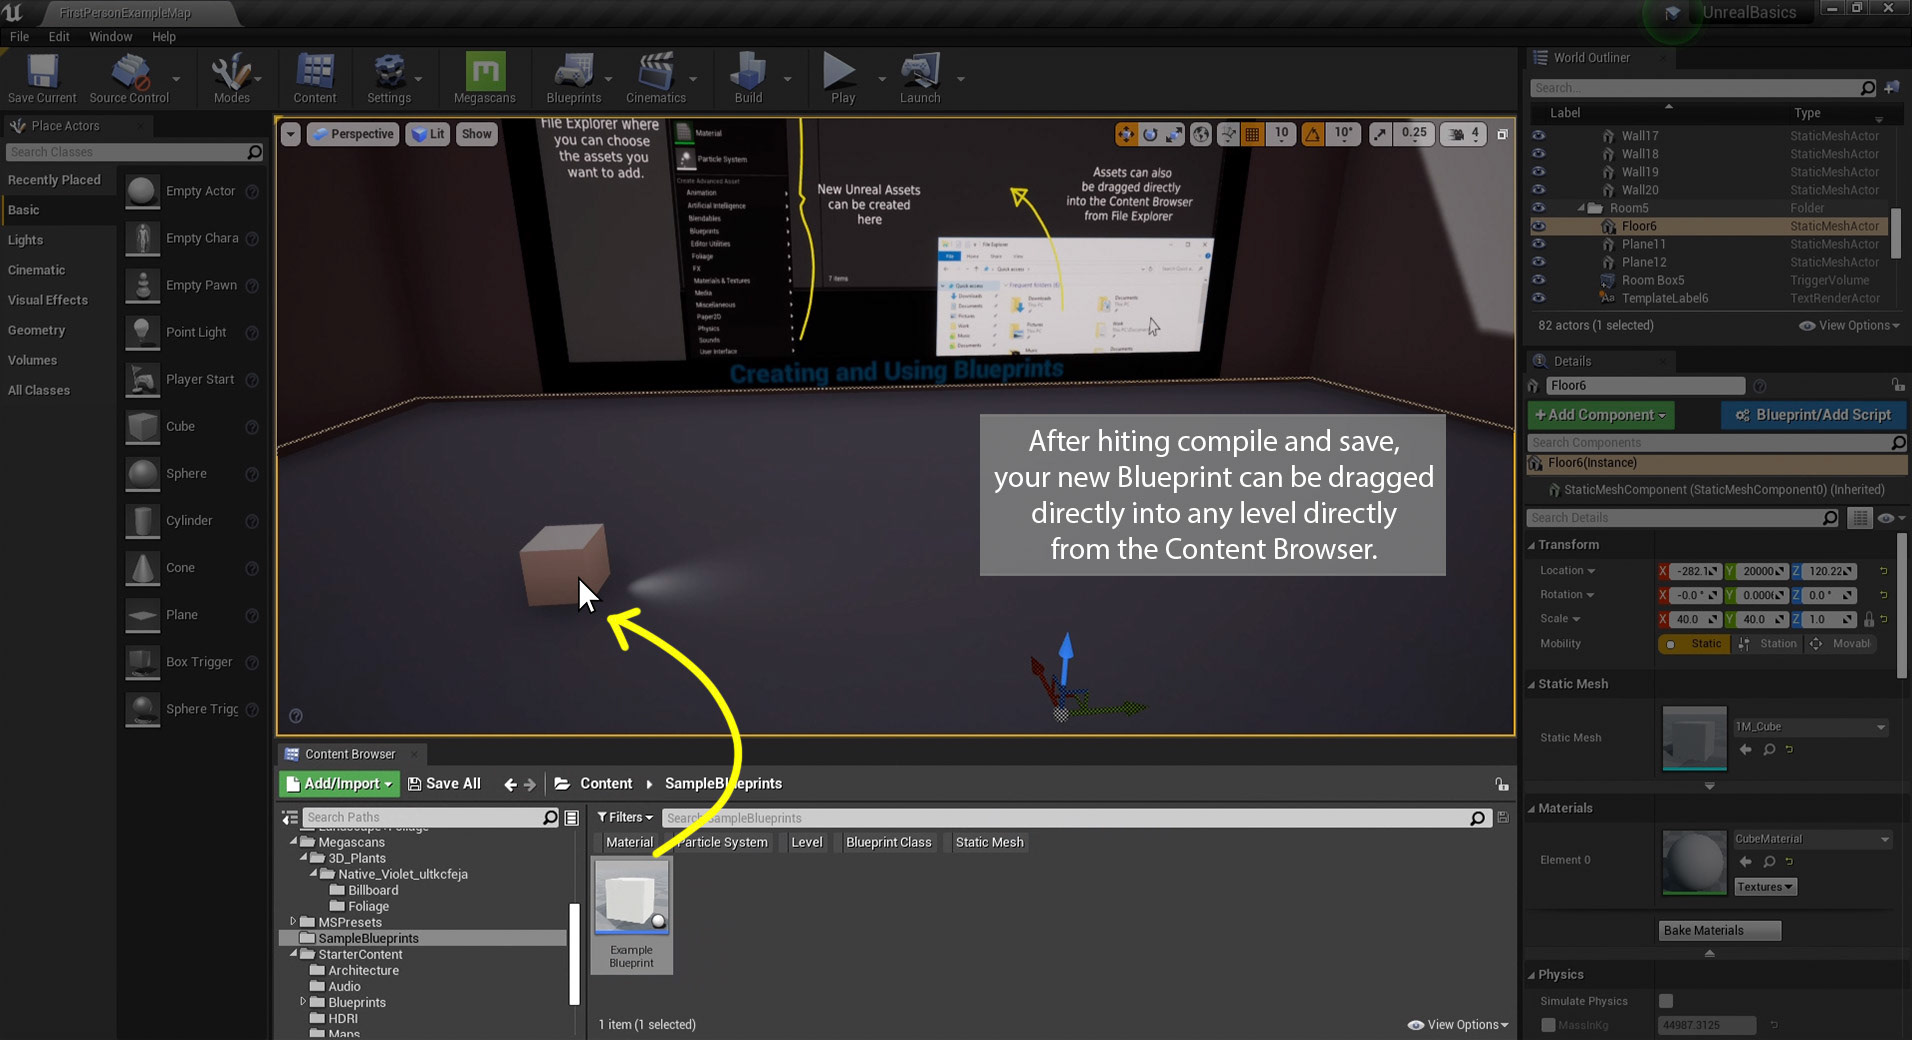Toggle rotation snapping in viewport

[1313, 134]
